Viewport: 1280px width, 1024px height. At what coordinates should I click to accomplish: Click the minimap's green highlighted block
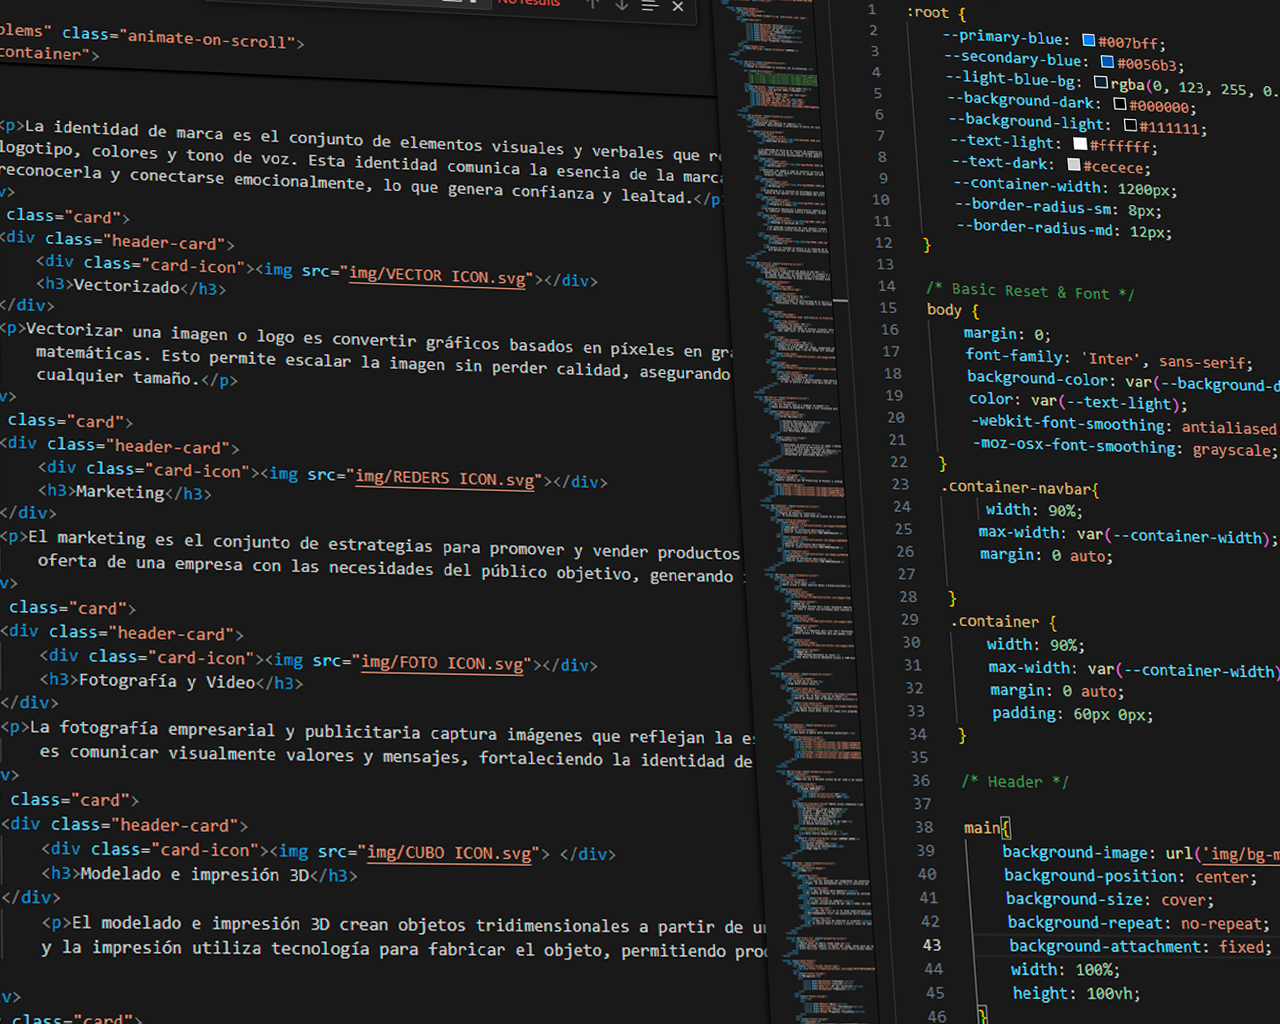pos(783,78)
